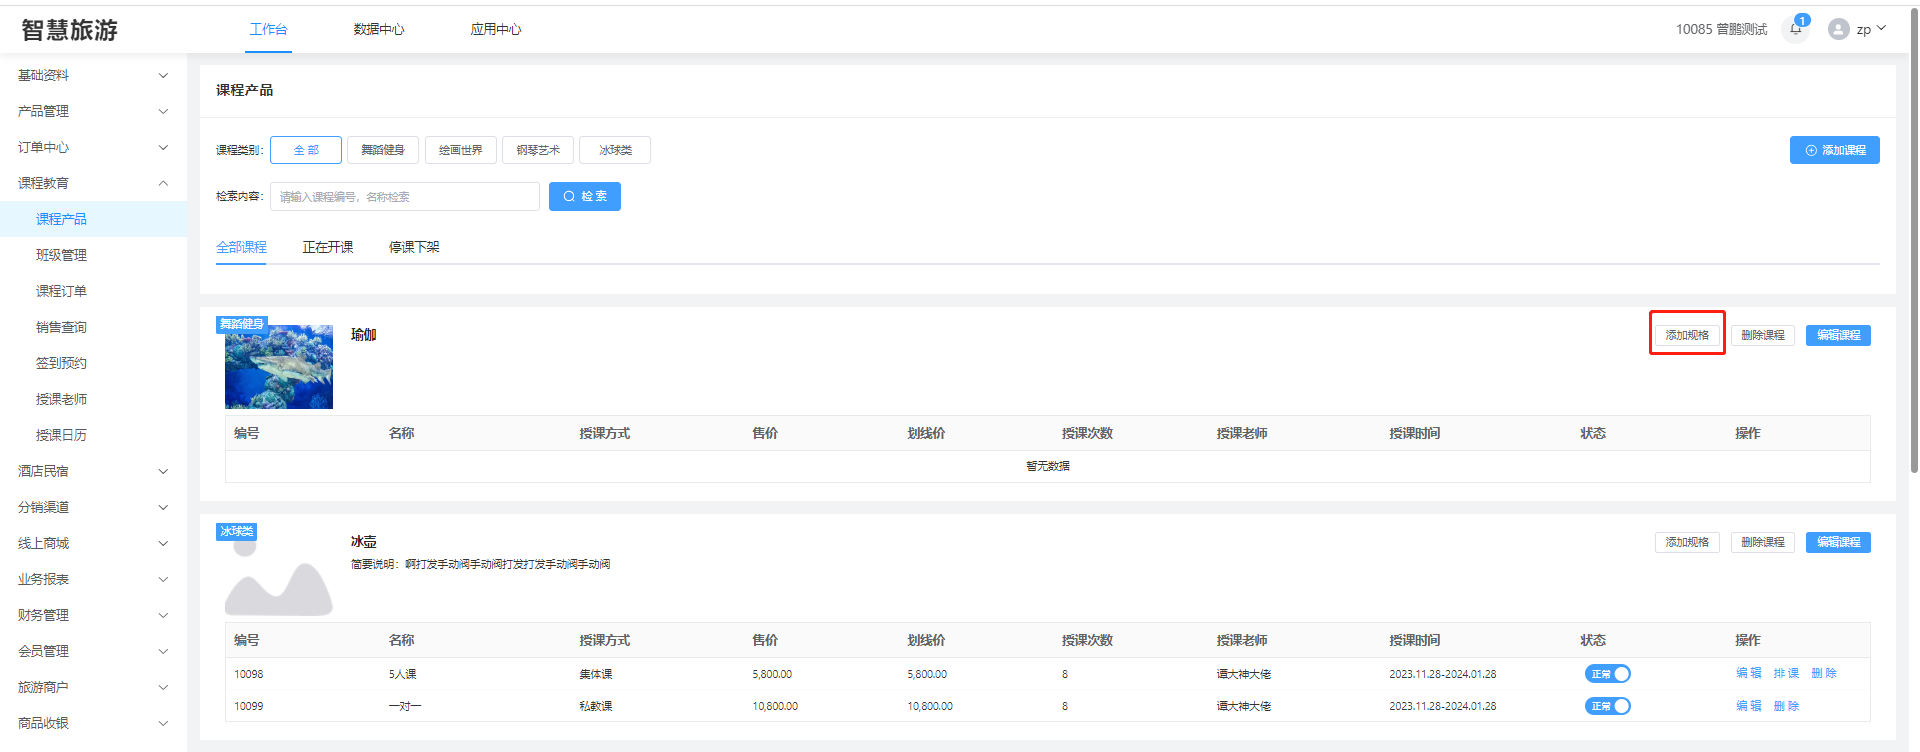1920x752 pixels.
Task: Click the plus 添加课程 button
Action: (1834, 150)
